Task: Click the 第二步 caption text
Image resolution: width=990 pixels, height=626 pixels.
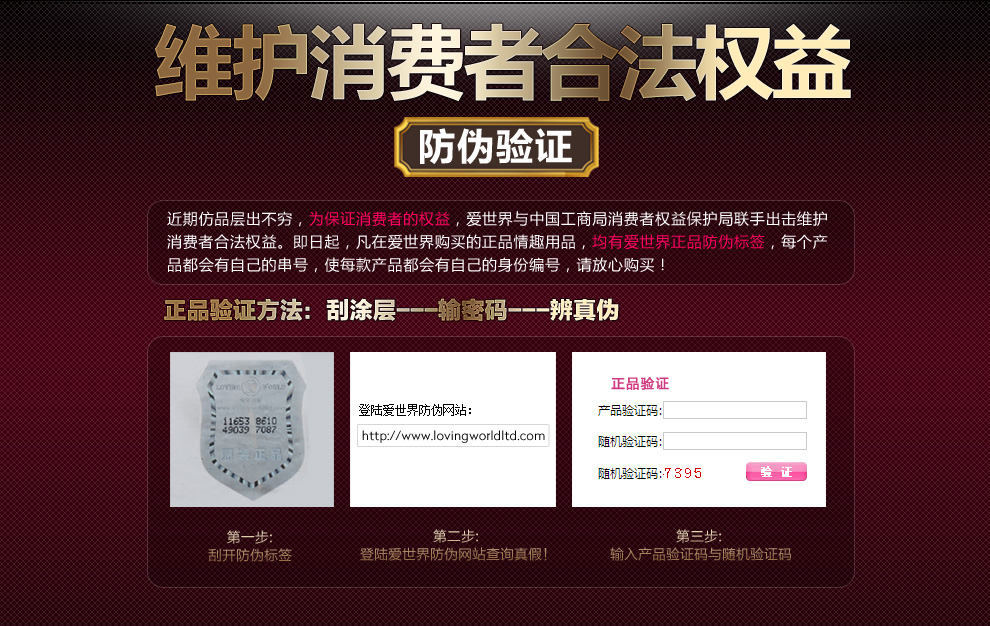Action: coord(456,536)
